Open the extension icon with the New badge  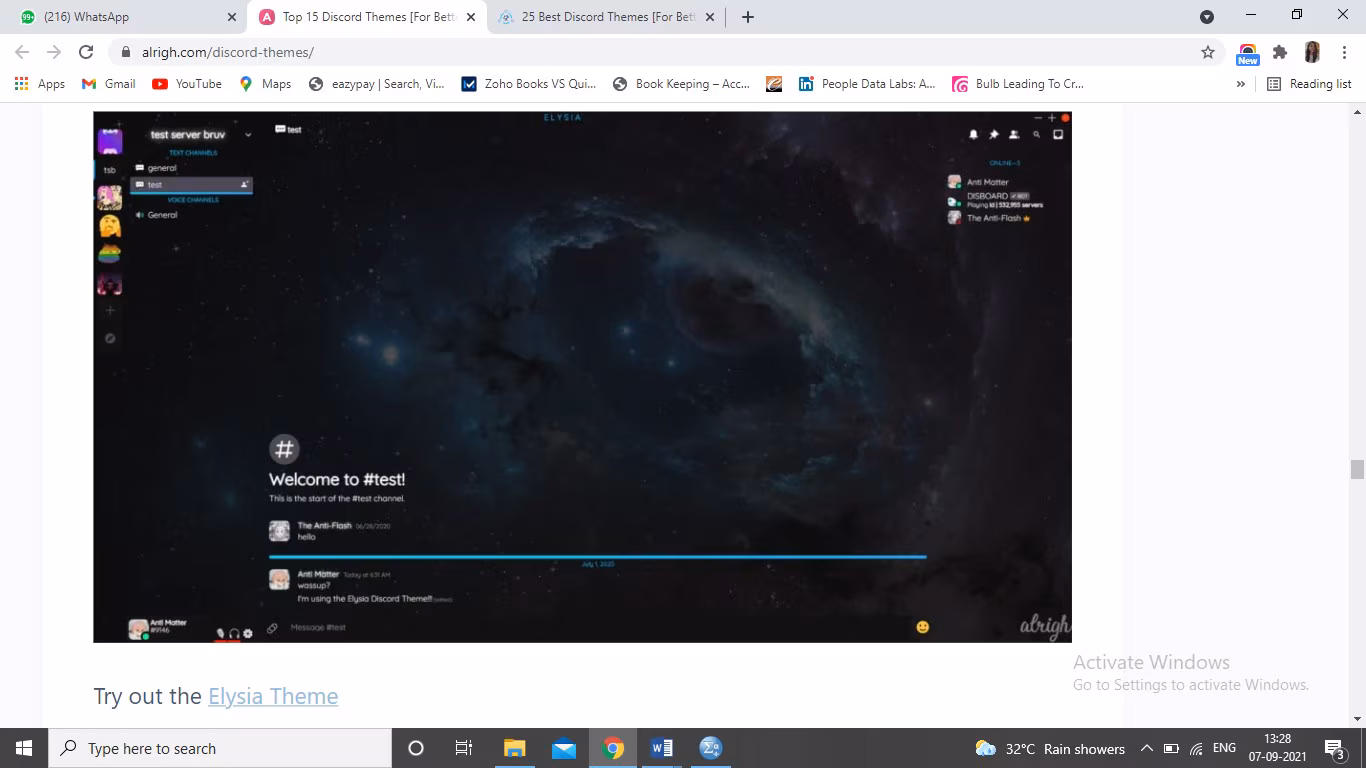tap(1248, 53)
